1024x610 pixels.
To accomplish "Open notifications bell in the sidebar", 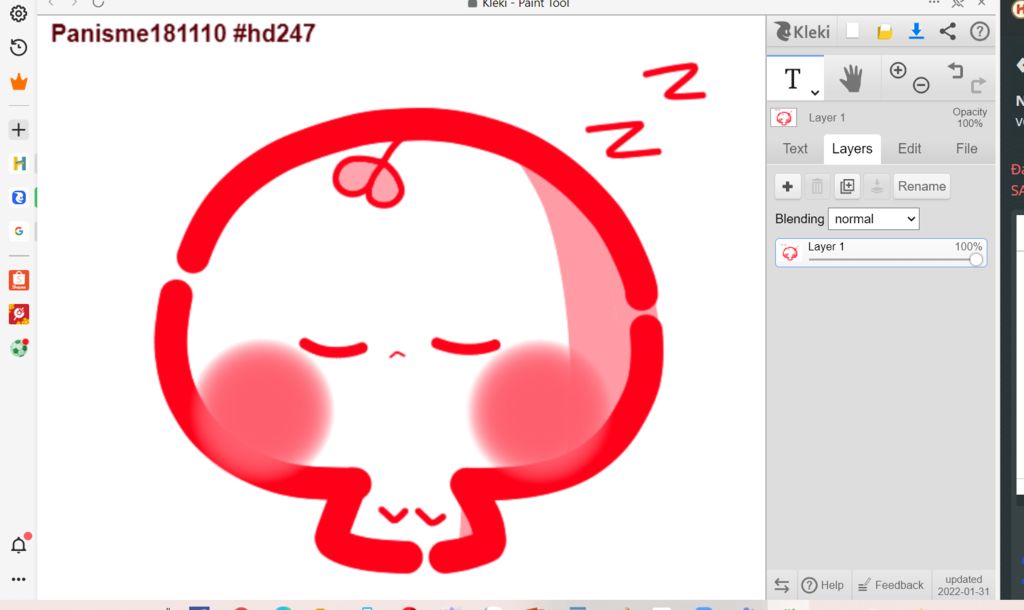I will point(19,545).
